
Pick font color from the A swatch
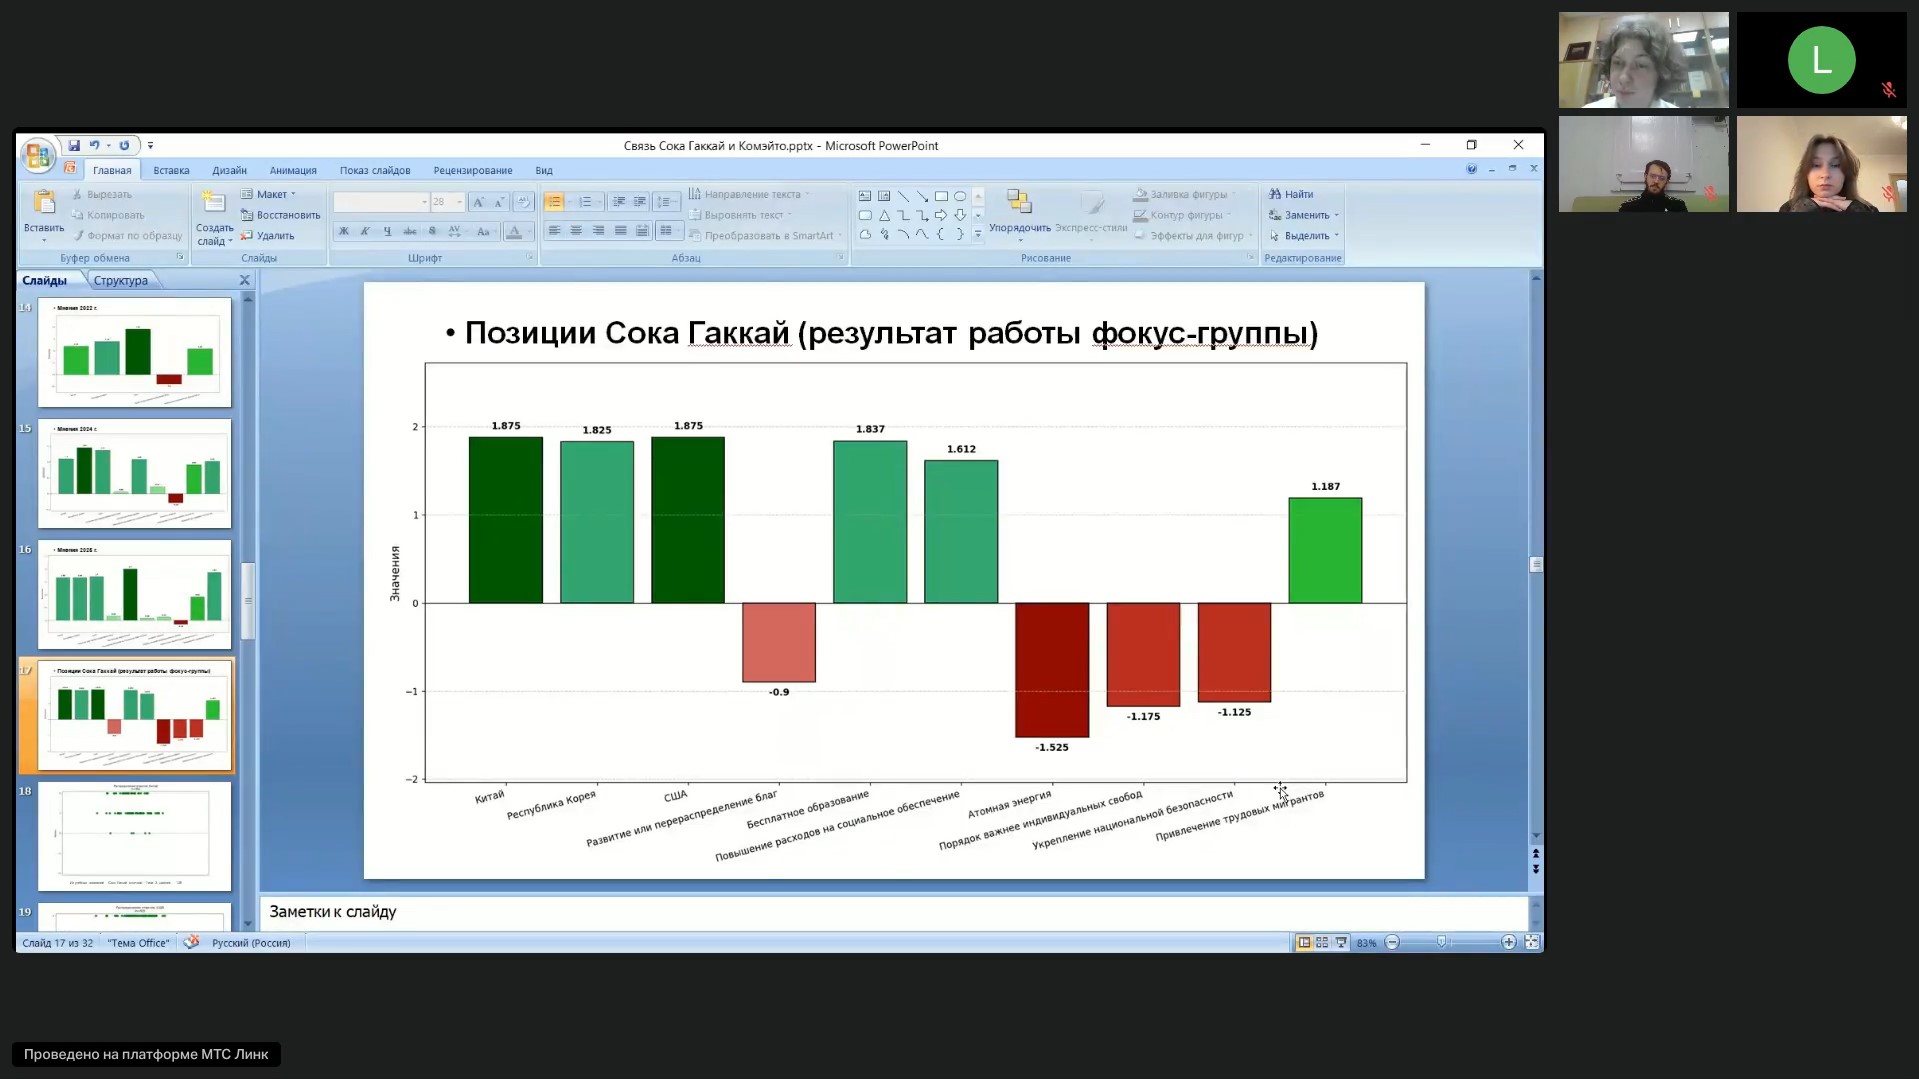514,231
